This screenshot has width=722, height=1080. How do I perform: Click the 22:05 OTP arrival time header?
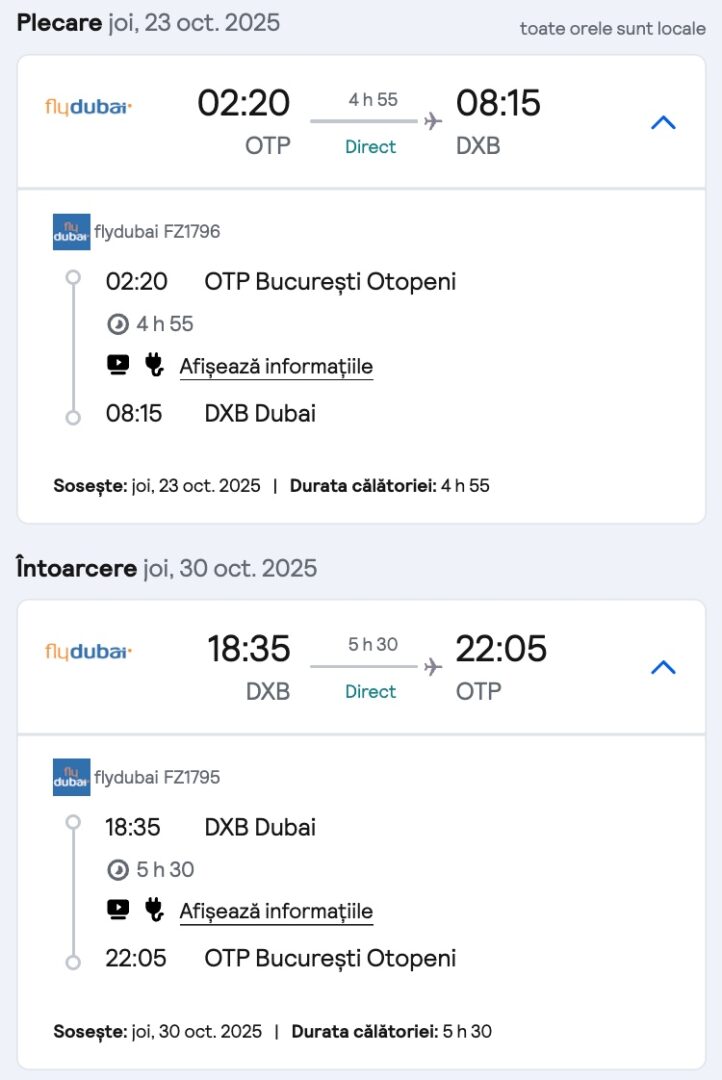[x=501, y=650]
